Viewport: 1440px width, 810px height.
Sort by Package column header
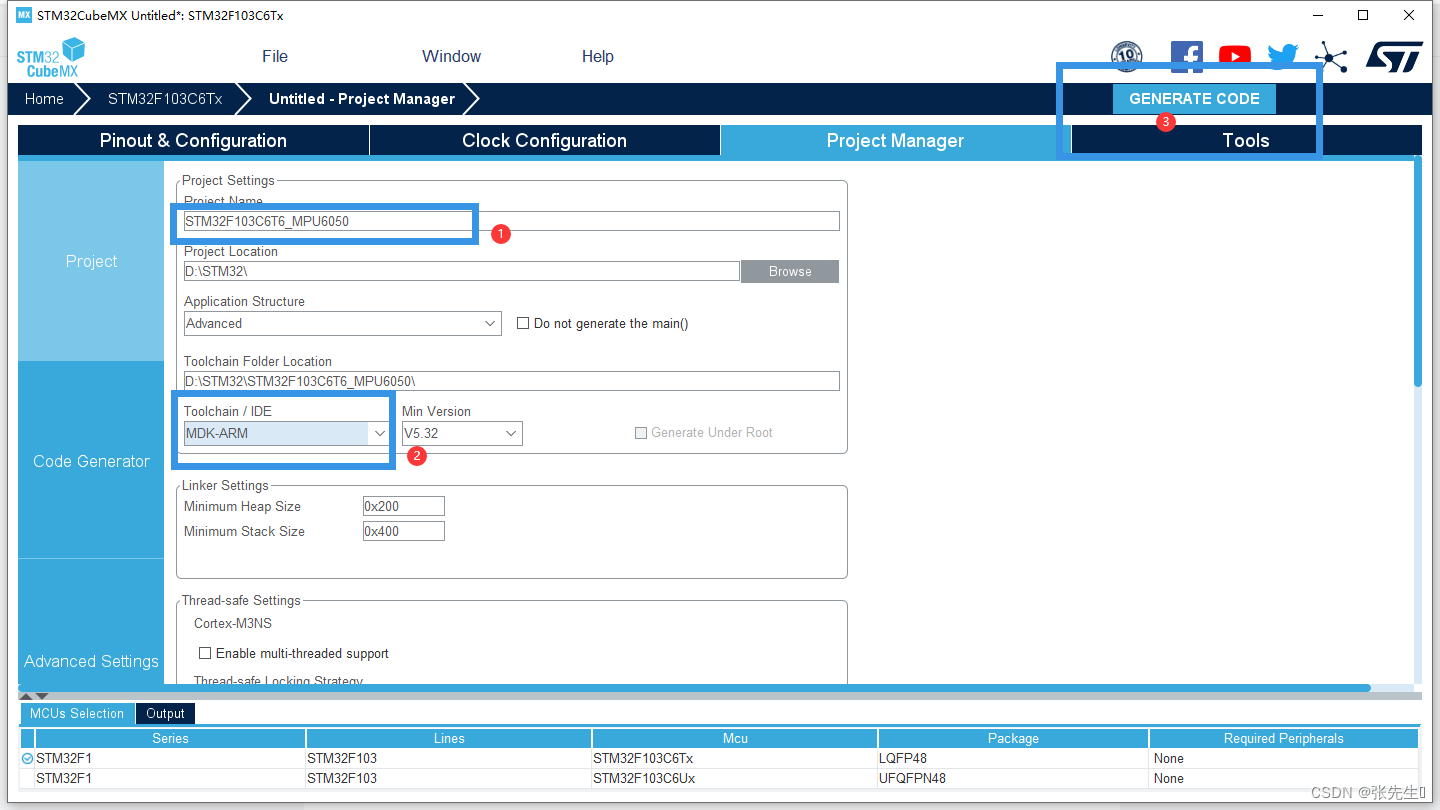(x=1013, y=738)
